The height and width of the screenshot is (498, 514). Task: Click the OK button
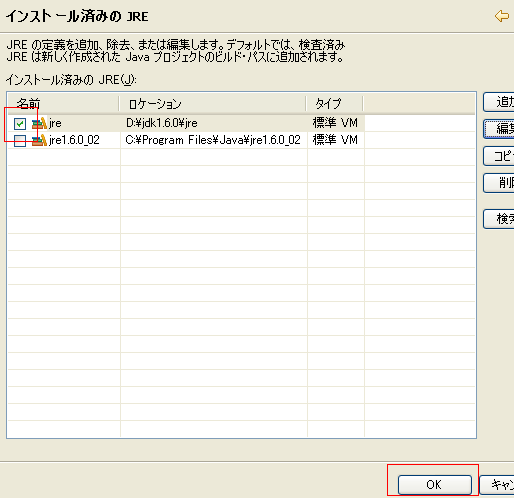pos(435,485)
